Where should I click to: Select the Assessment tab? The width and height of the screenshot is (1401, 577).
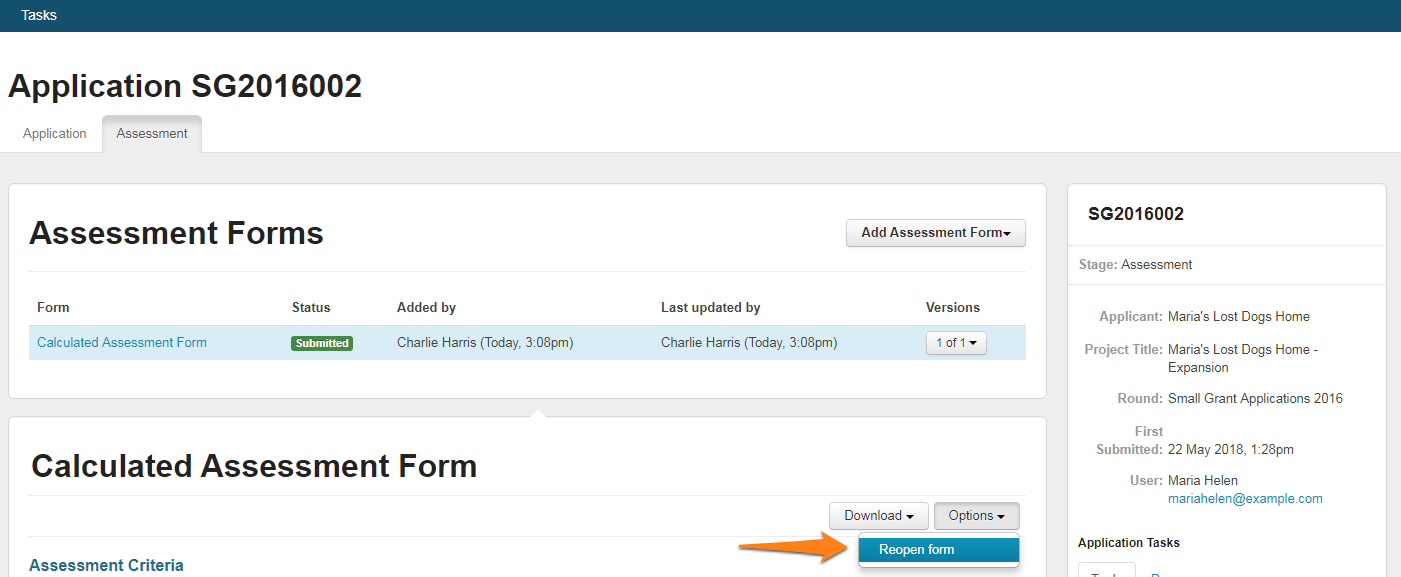[x=152, y=133]
